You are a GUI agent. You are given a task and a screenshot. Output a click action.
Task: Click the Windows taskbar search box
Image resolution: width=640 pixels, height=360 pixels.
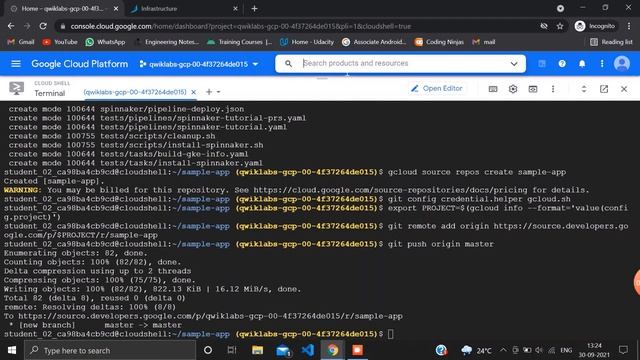110,350
